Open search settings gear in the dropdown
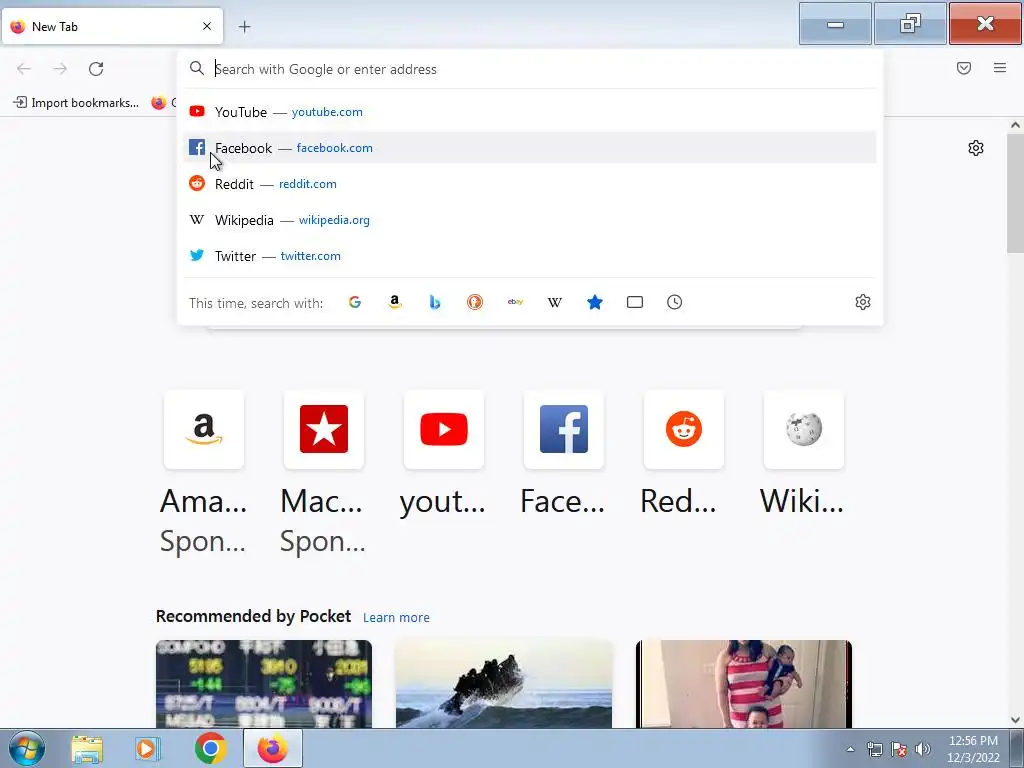Screen dimensions: 1024x768 coord(863,302)
